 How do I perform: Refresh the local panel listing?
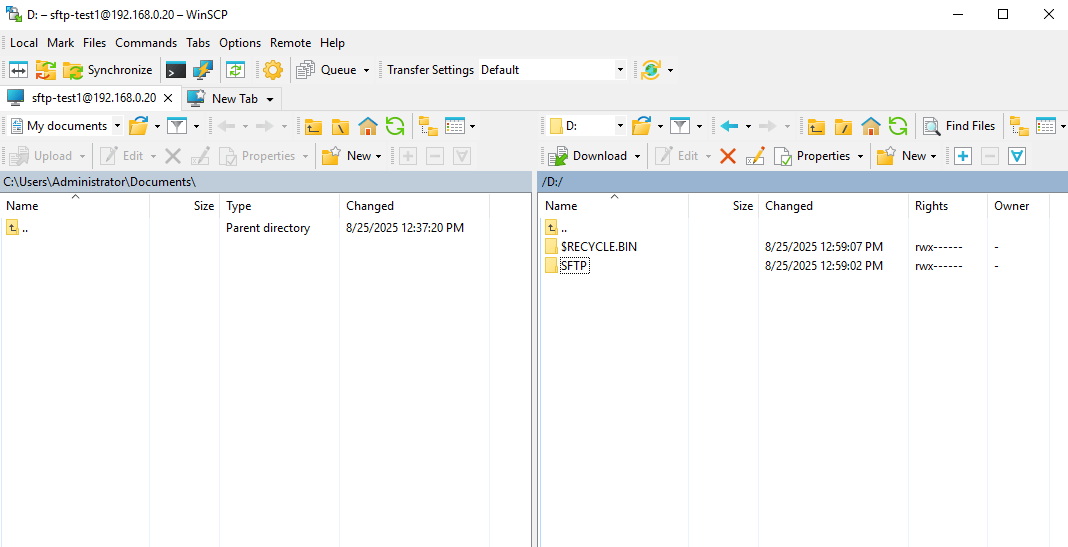point(395,126)
